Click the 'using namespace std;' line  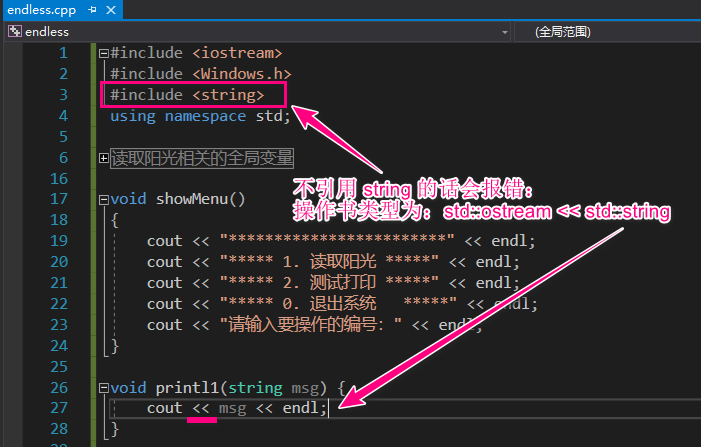[200, 116]
